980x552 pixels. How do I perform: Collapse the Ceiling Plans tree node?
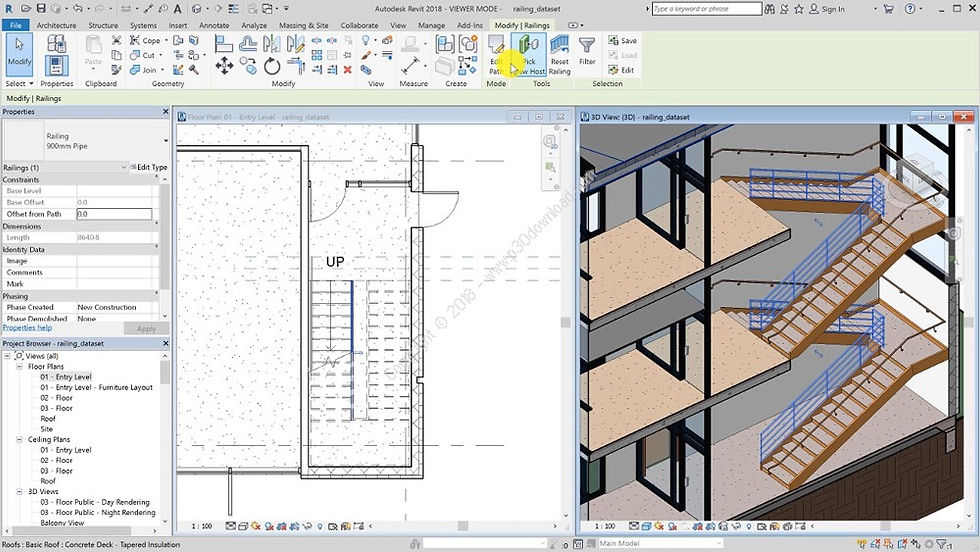point(19,439)
